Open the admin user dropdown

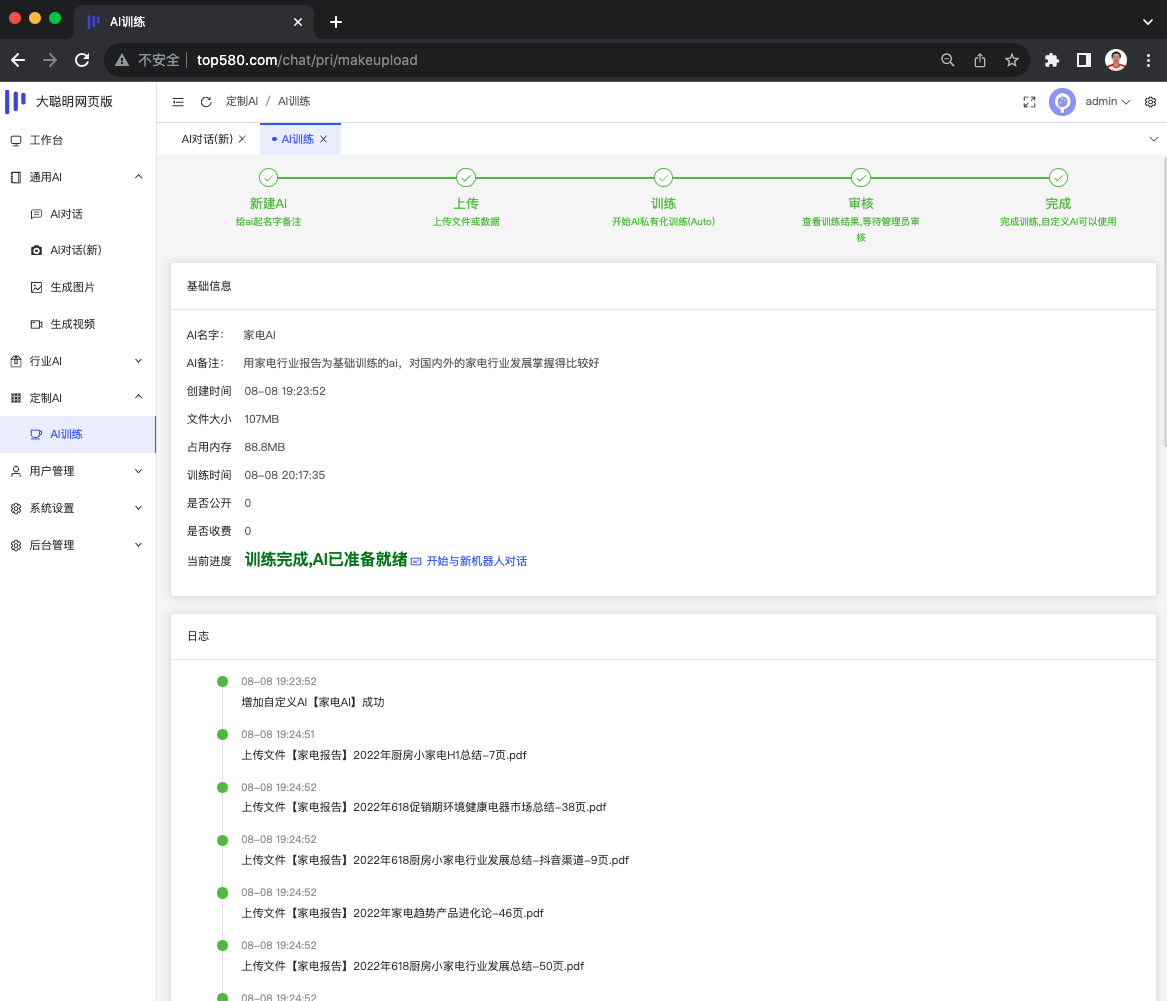click(x=1107, y=102)
